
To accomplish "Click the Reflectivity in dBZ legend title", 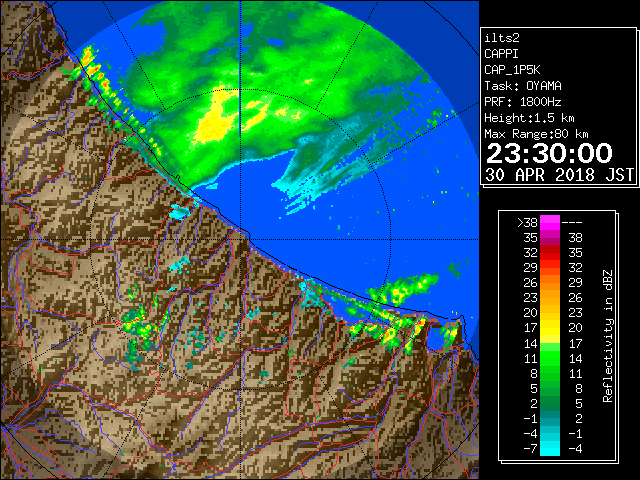I will [608, 336].
